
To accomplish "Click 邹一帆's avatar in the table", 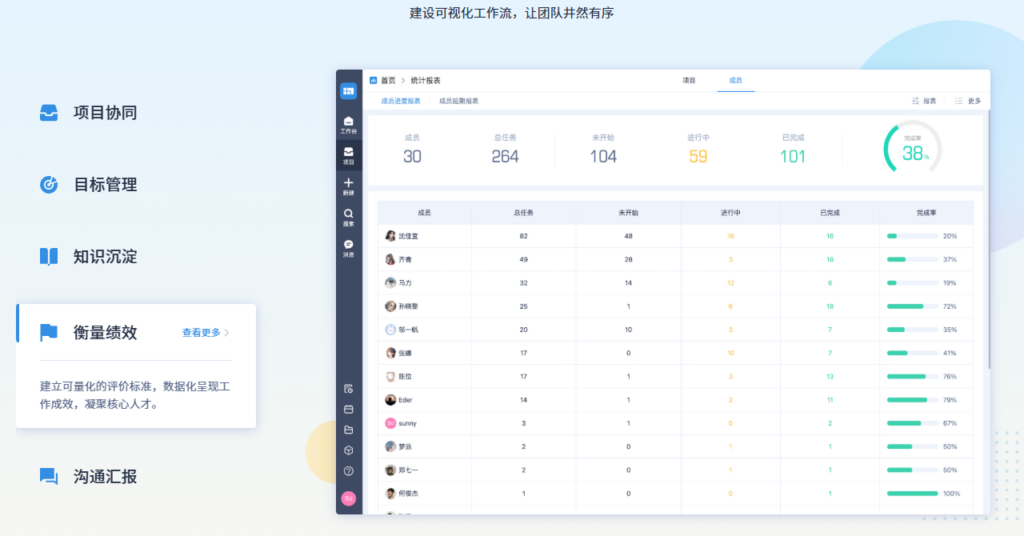I will [x=391, y=330].
